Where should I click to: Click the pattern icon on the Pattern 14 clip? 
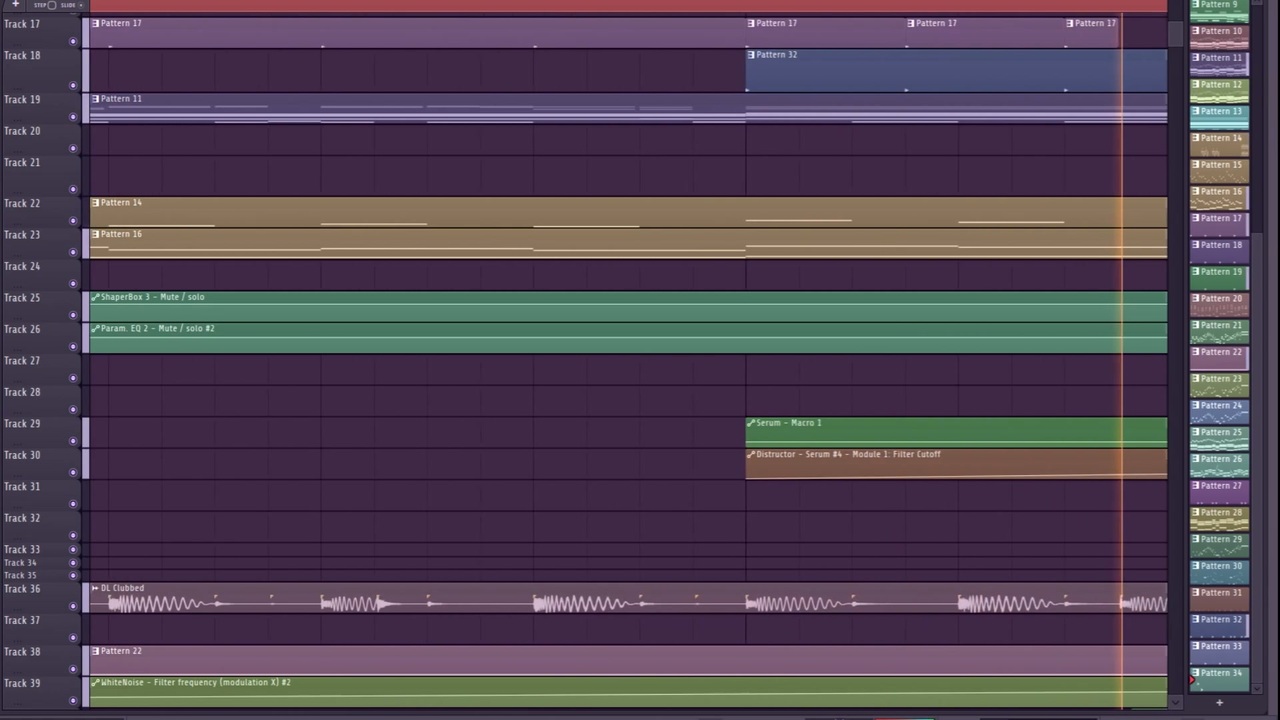[95, 203]
